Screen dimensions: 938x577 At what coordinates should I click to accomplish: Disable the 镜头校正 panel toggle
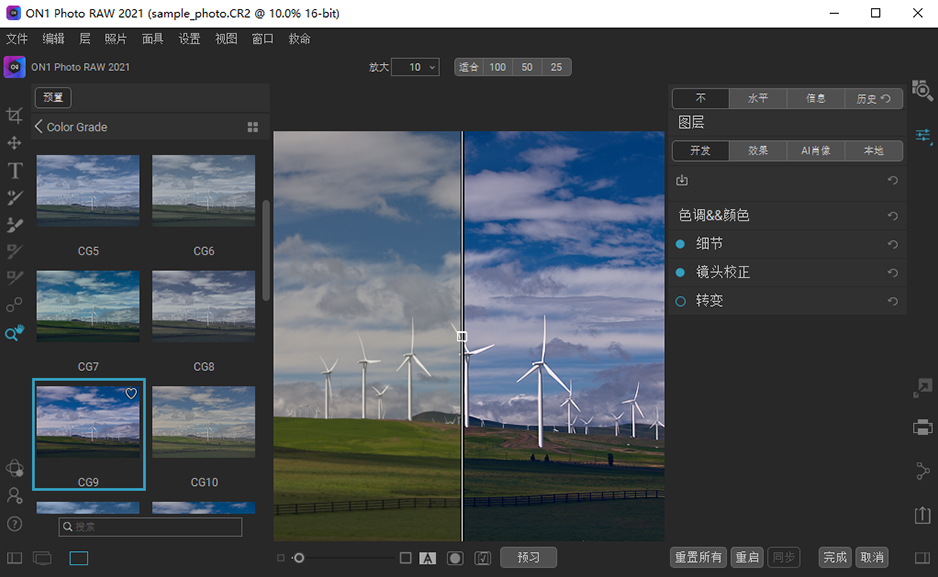click(x=681, y=272)
